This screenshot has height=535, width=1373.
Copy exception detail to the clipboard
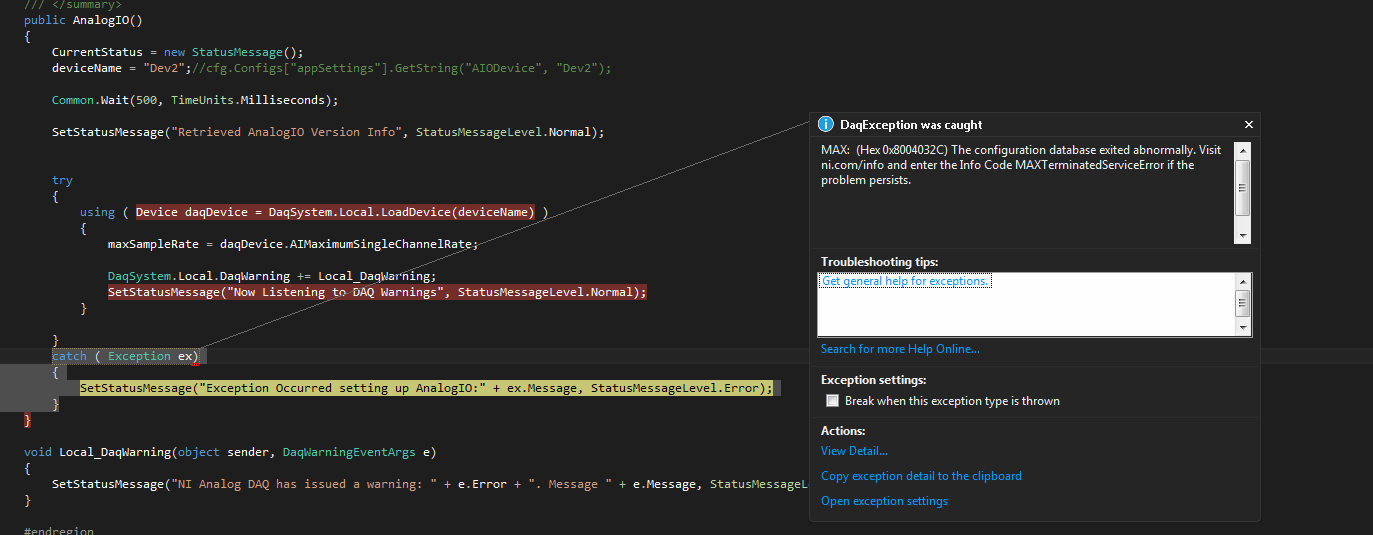point(921,476)
